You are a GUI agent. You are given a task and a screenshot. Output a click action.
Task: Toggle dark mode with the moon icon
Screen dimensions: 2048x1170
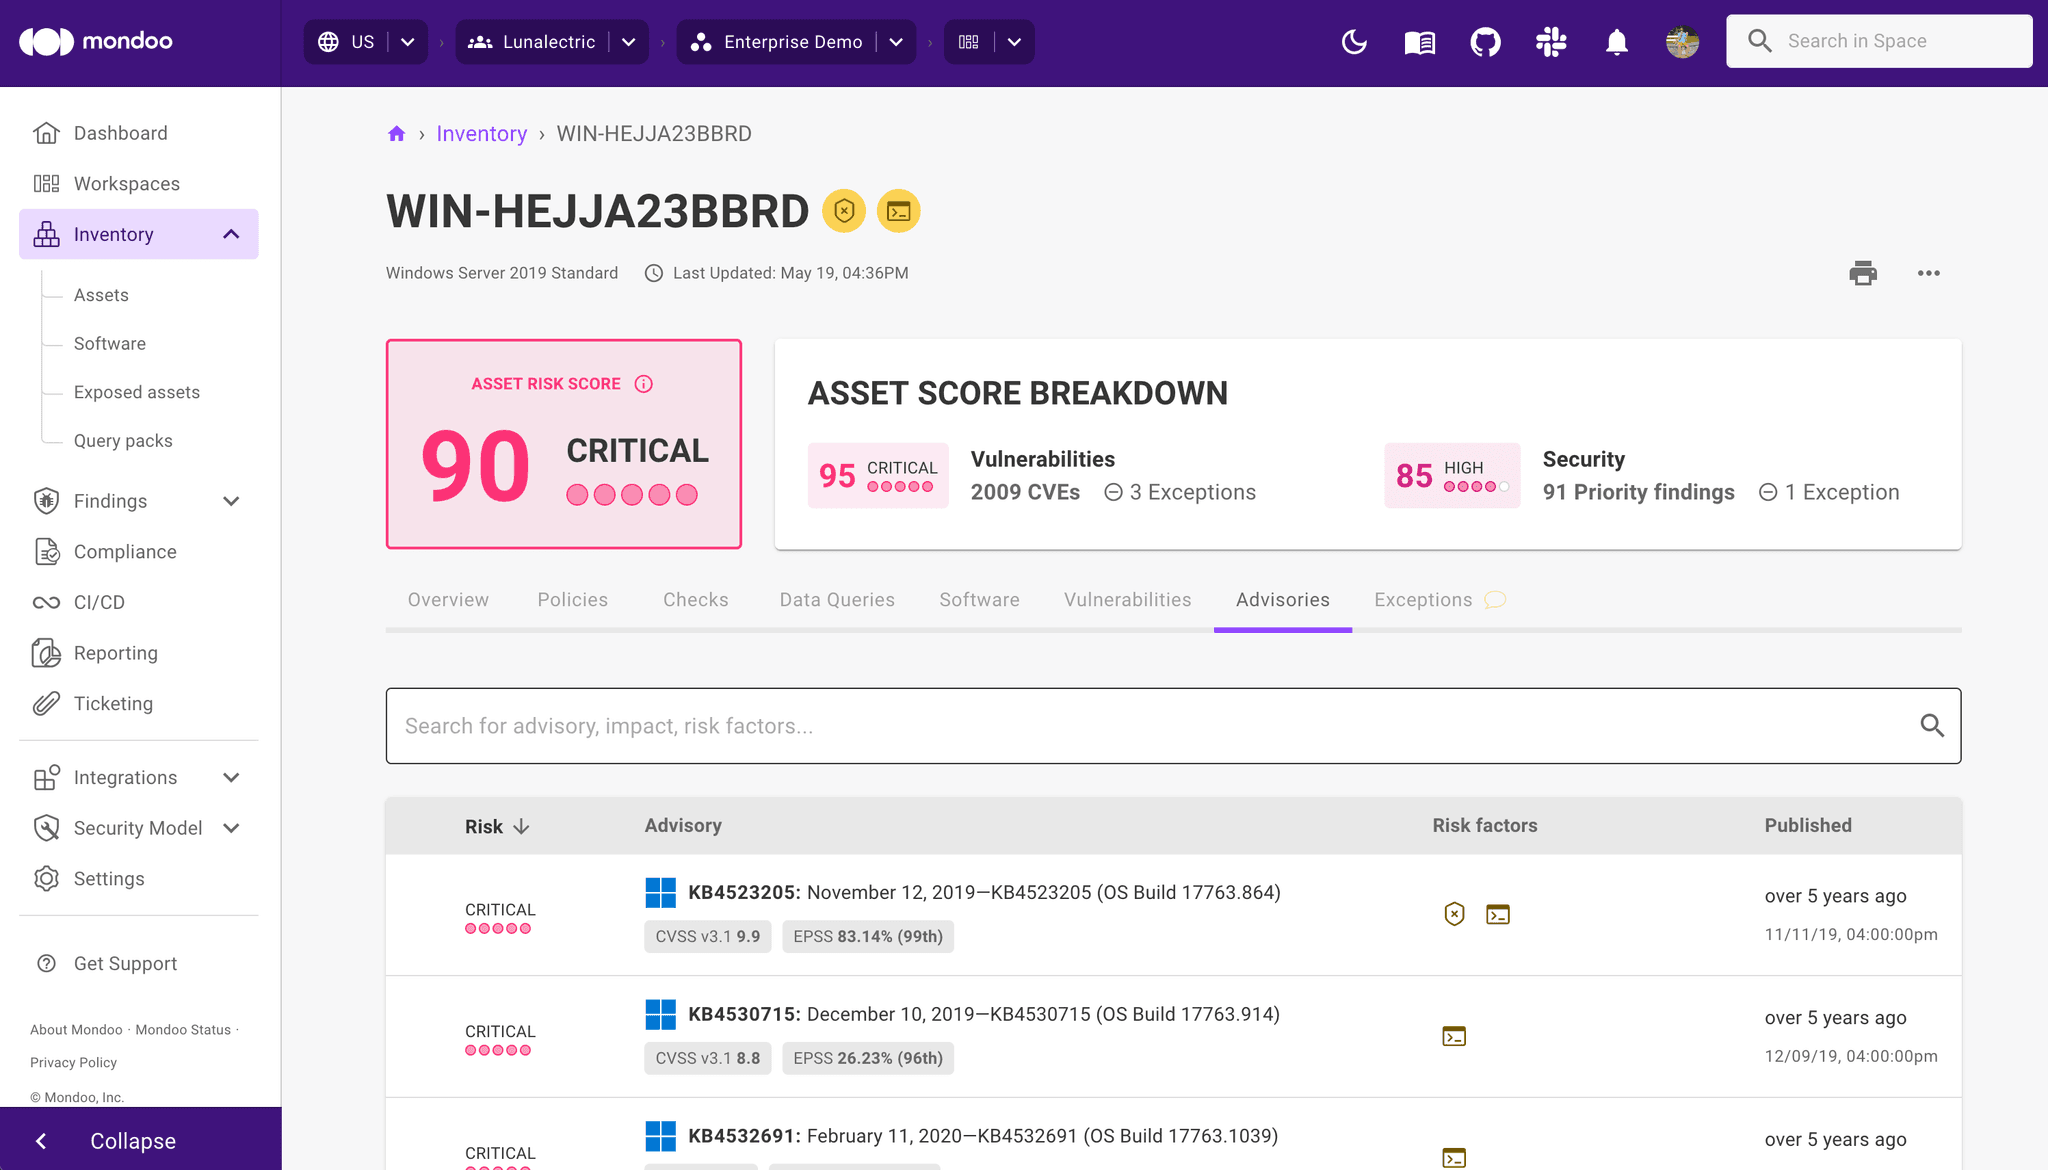pyautogui.click(x=1353, y=42)
